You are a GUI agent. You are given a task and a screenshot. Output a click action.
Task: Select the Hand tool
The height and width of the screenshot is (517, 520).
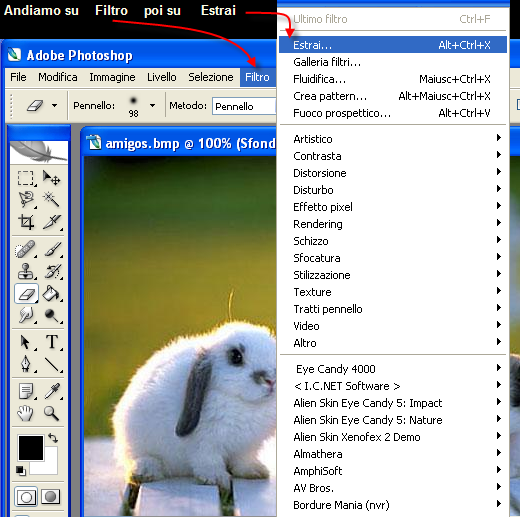click(x=26, y=413)
